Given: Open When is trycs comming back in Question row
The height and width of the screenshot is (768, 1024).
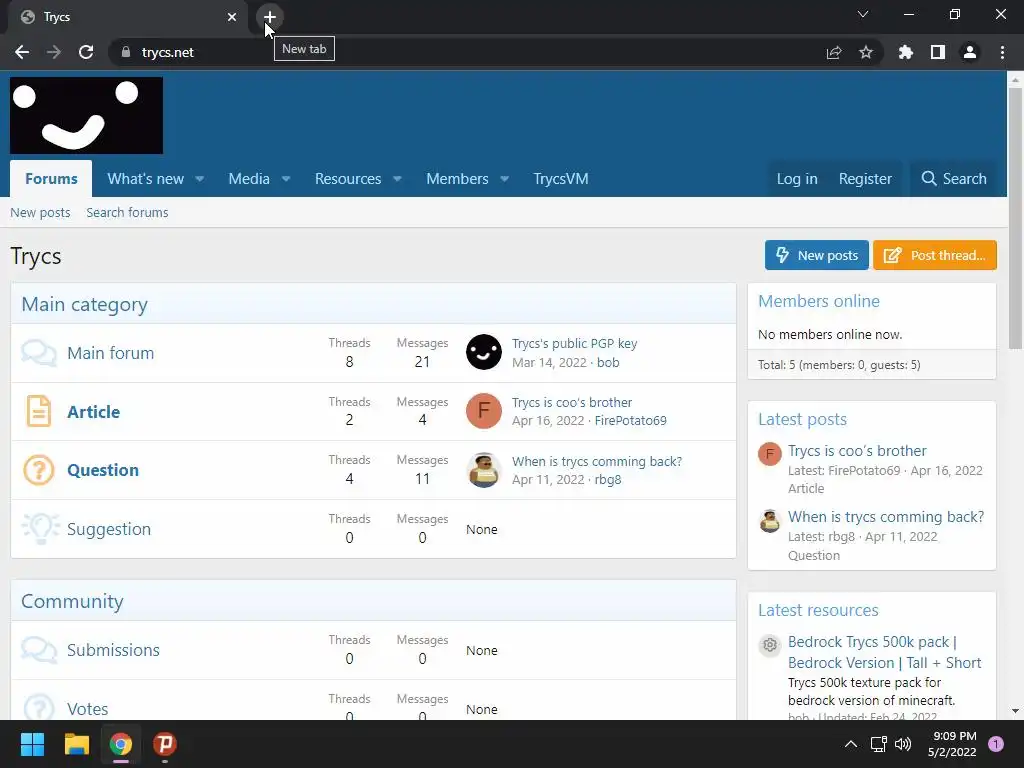Looking at the screenshot, I should (597, 461).
